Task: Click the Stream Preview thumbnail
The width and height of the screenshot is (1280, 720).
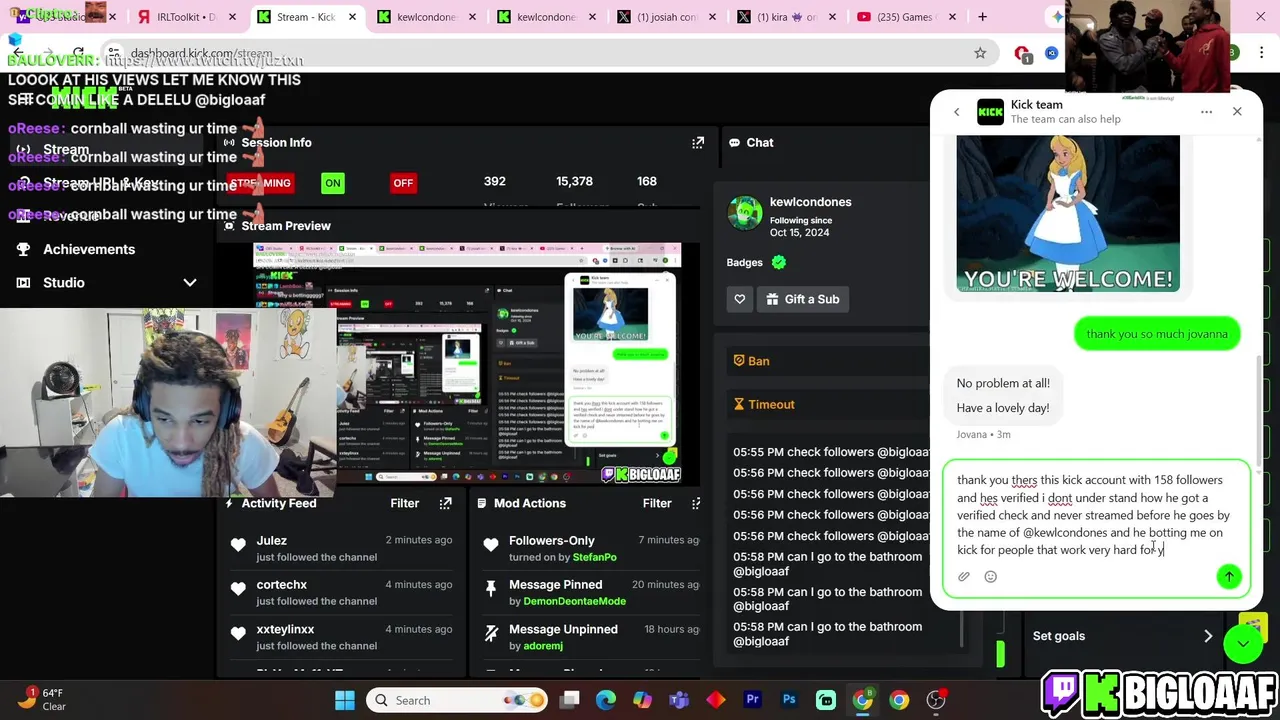Action: [x=467, y=364]
